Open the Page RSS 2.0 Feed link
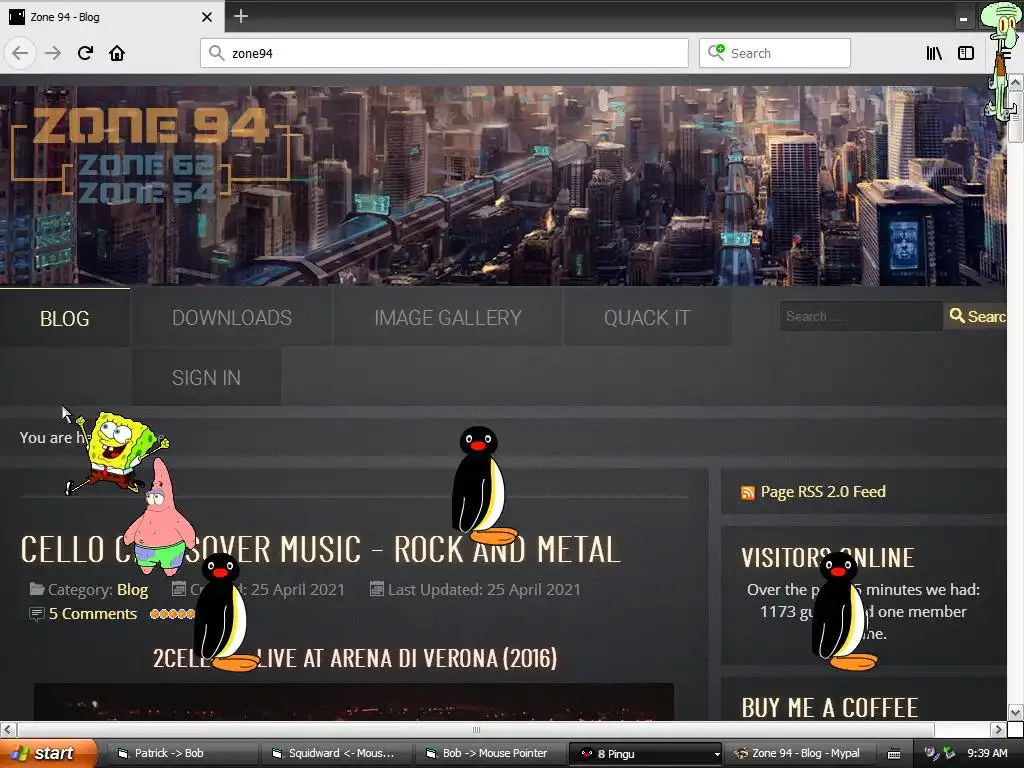Image resolution: width=1024 pixels, height=768 pixels. (823, 492)
